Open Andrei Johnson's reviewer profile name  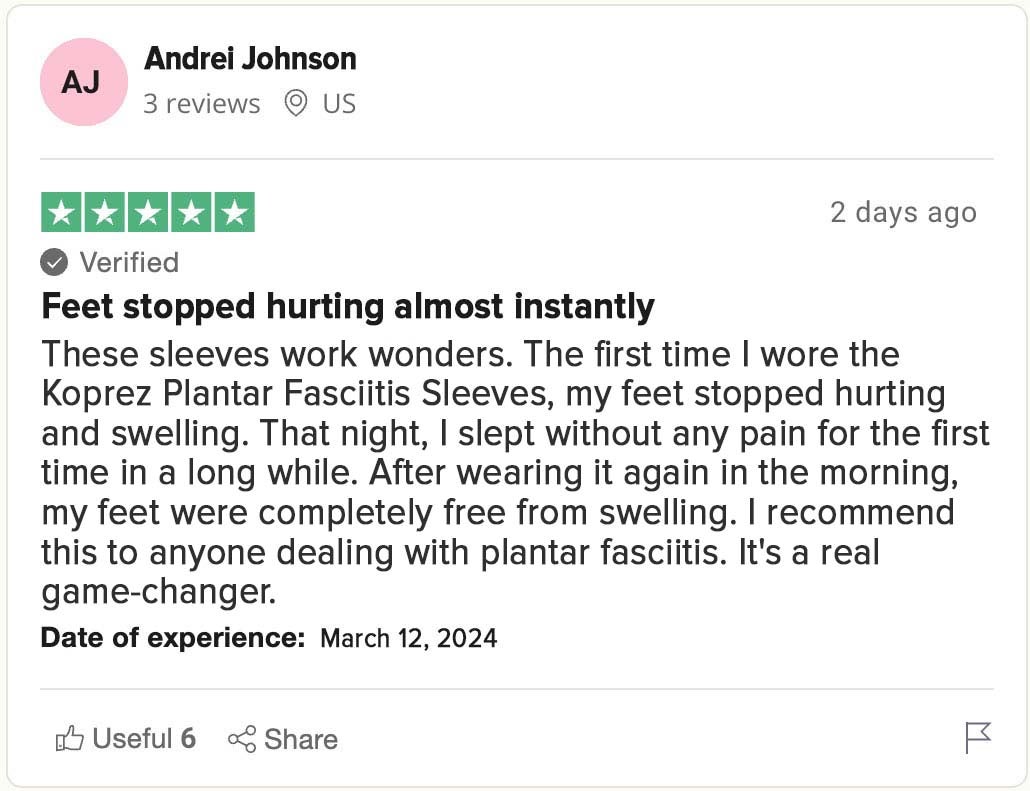pyautogui.click(x=250, y=58)
